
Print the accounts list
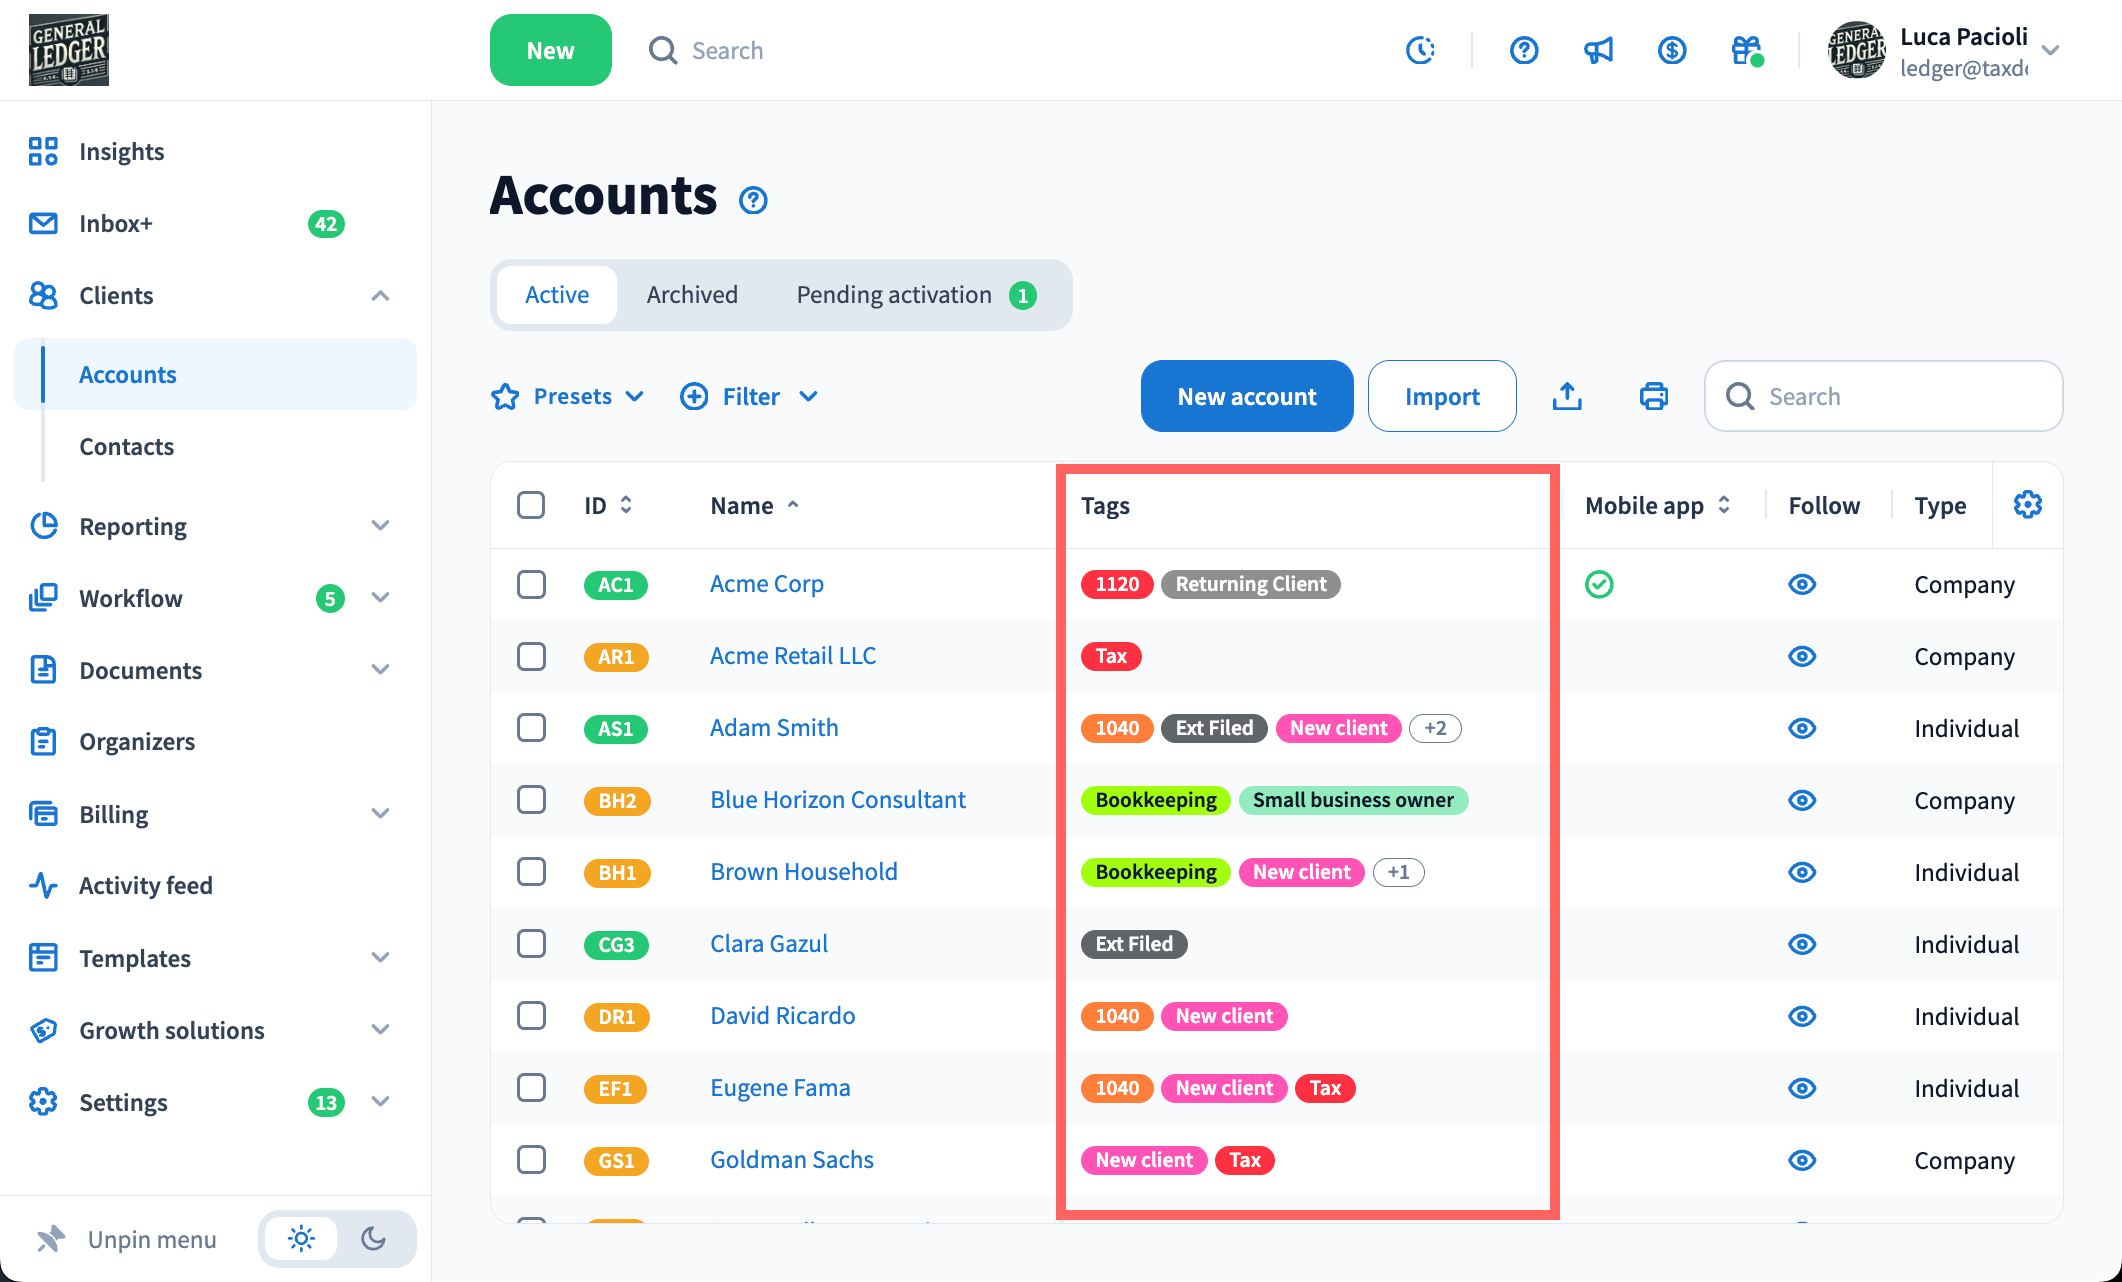pos(1654,397)
